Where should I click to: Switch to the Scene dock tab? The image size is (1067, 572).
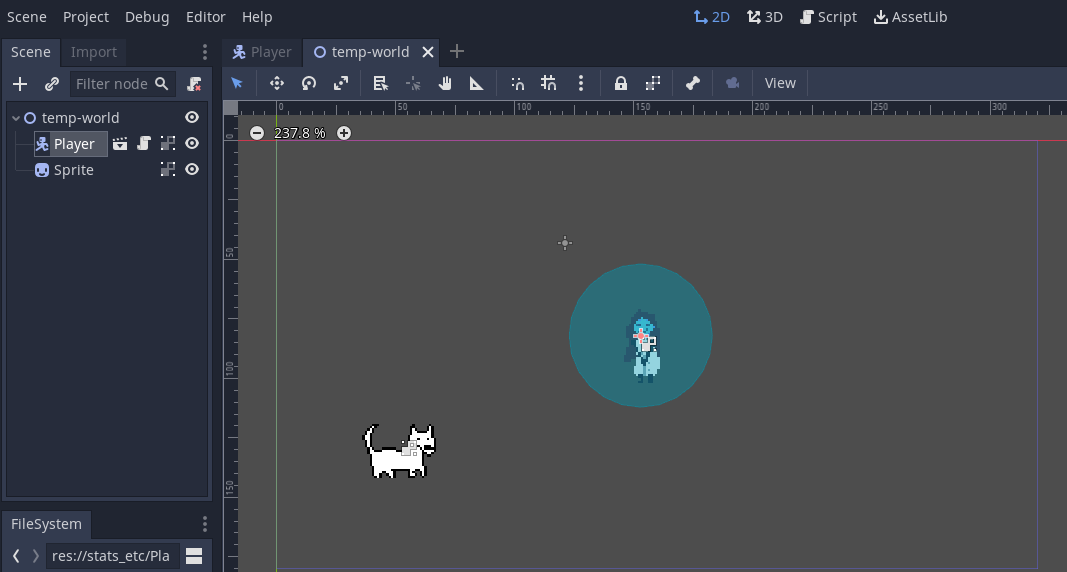tap(31, 52)
